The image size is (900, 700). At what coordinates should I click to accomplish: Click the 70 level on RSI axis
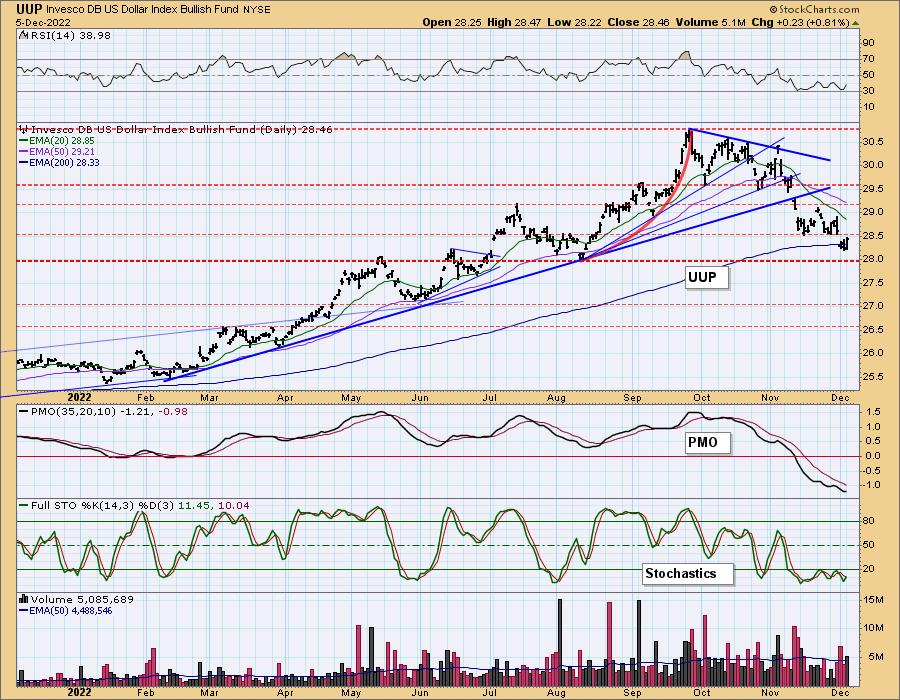(x=868, y=59)
